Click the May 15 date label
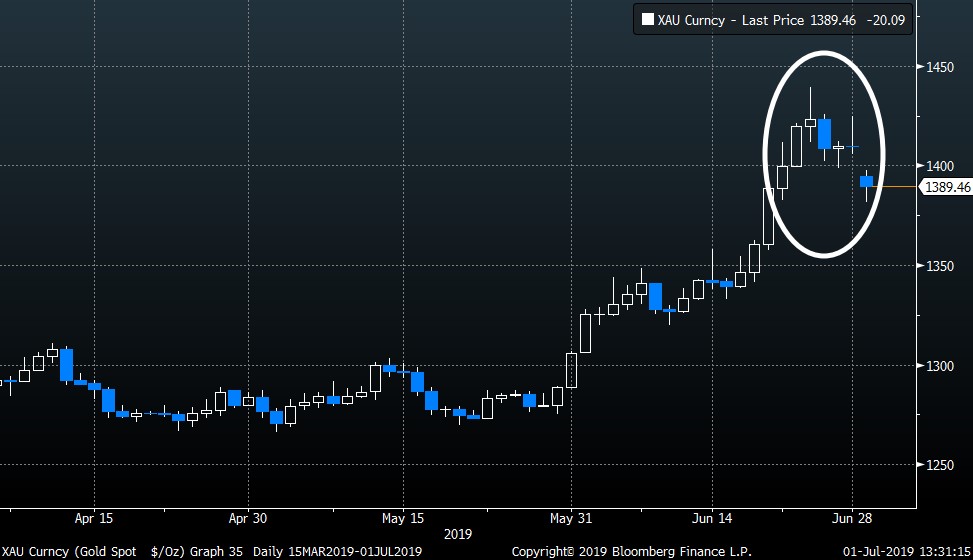Screen dimensions: 973x560 coord(403,518)
